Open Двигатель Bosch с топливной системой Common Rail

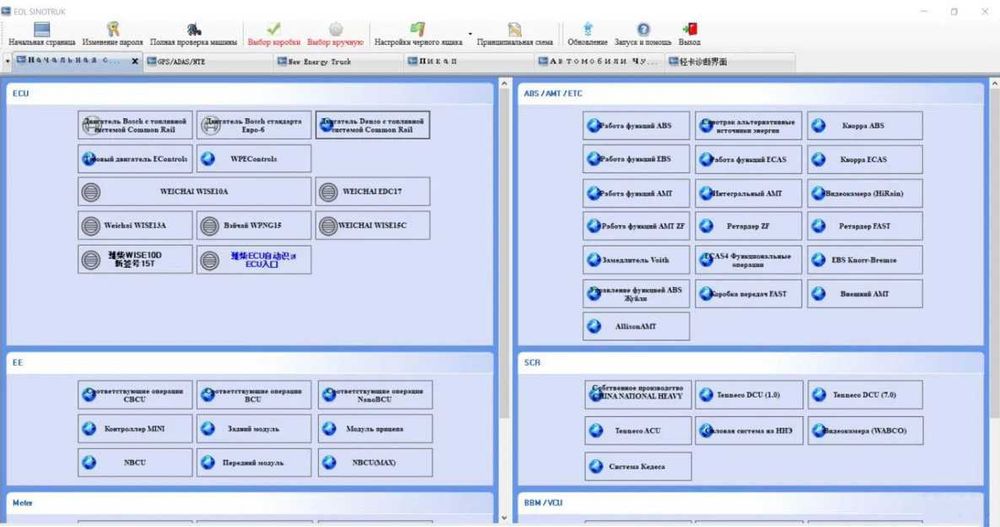(x=135, y=125)
